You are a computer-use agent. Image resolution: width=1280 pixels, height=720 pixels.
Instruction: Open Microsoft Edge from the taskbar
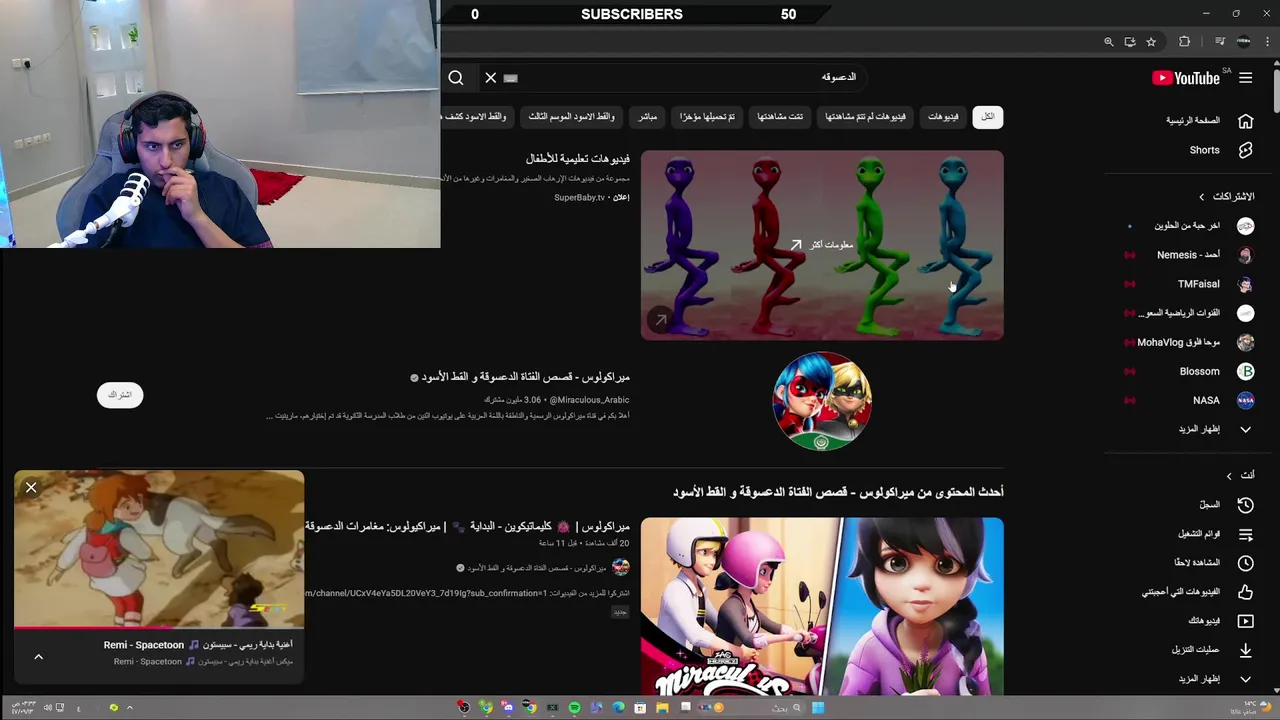pyautogui.click(x=618, y=708)
